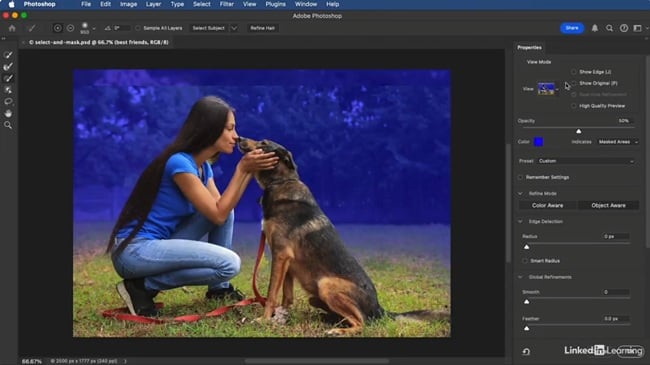Open the Layer menu
This screenshot has height=365, width=650.
coord(153,4)
